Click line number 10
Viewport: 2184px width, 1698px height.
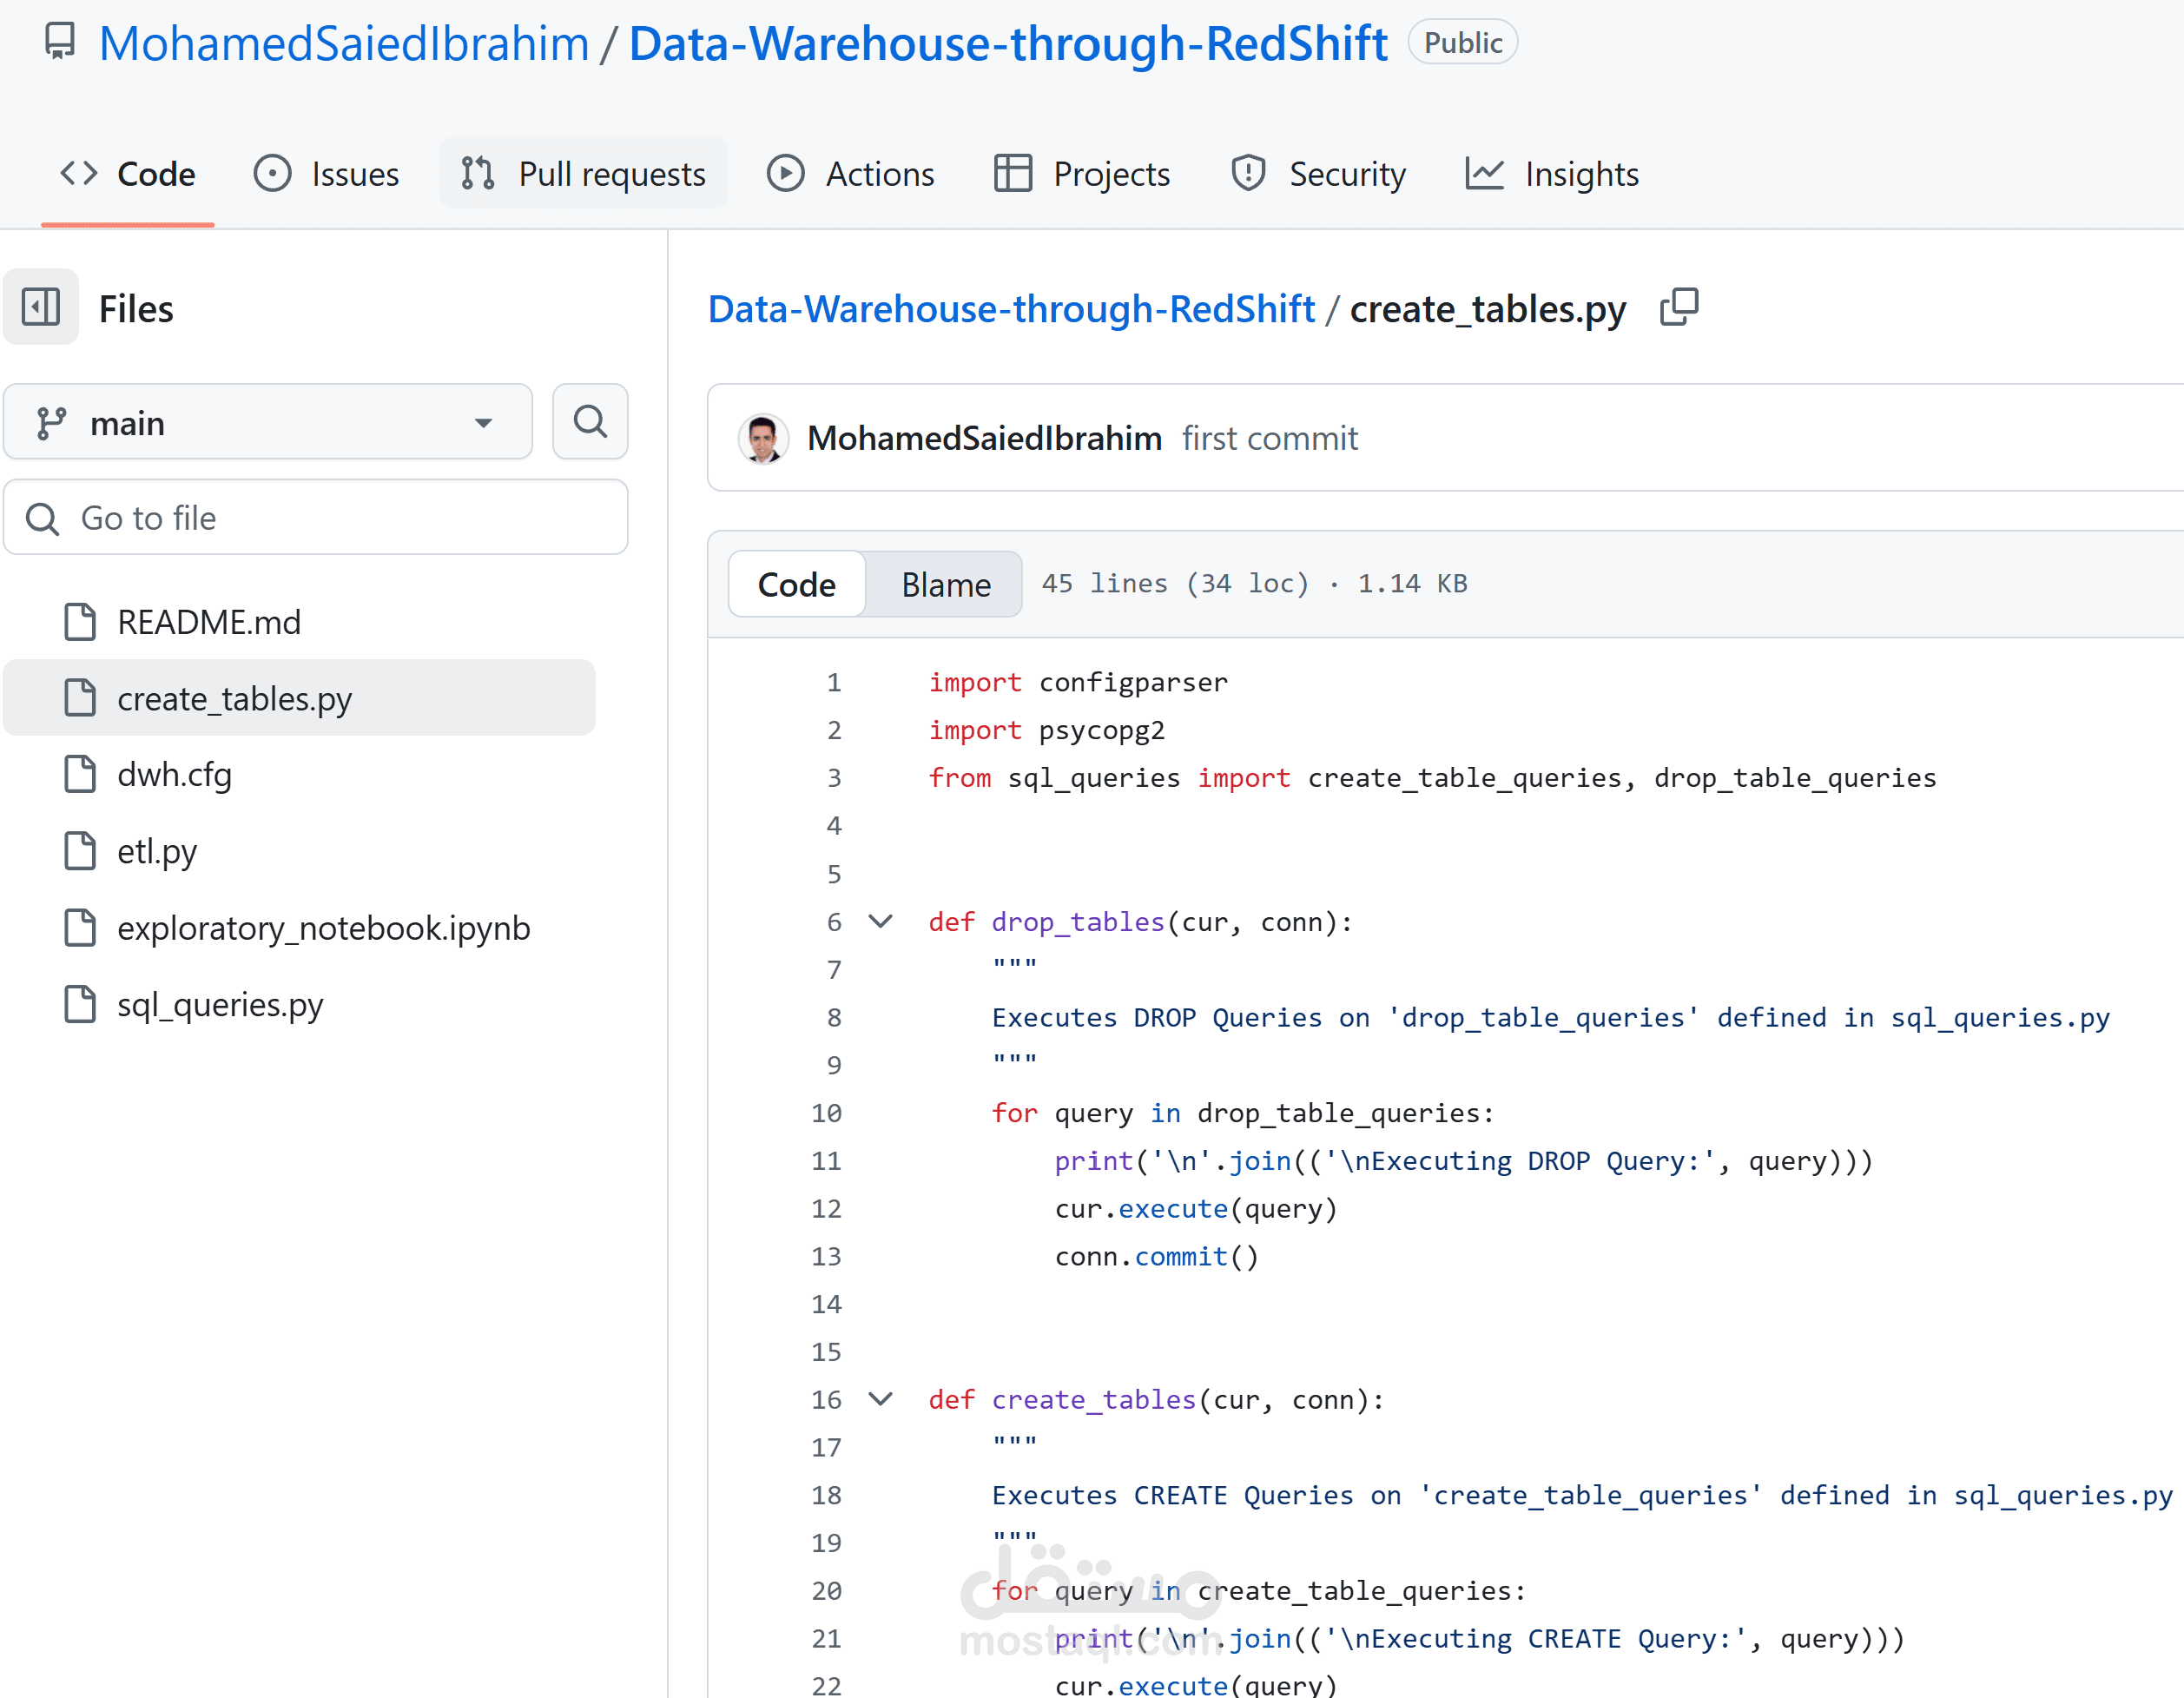(x=826, y=1113)
